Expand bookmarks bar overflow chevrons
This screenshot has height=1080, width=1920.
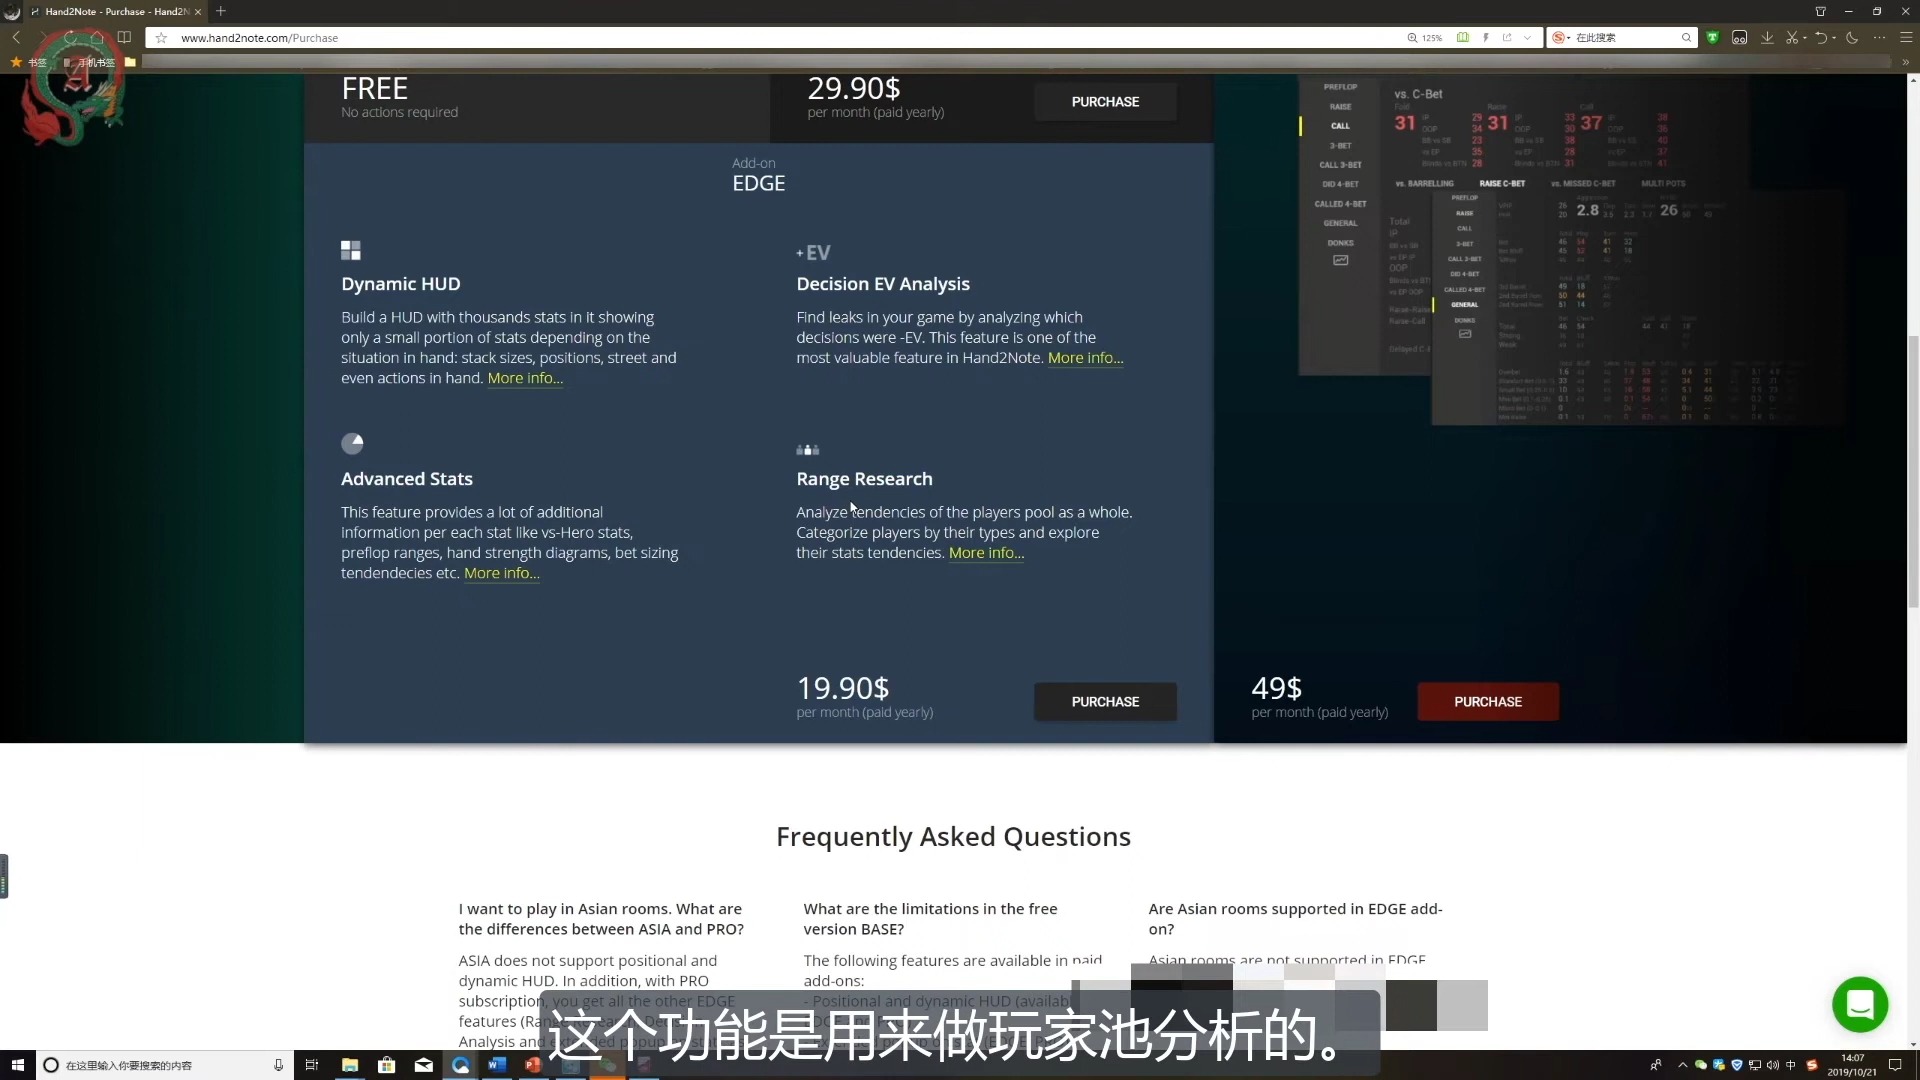point(1905,62)
